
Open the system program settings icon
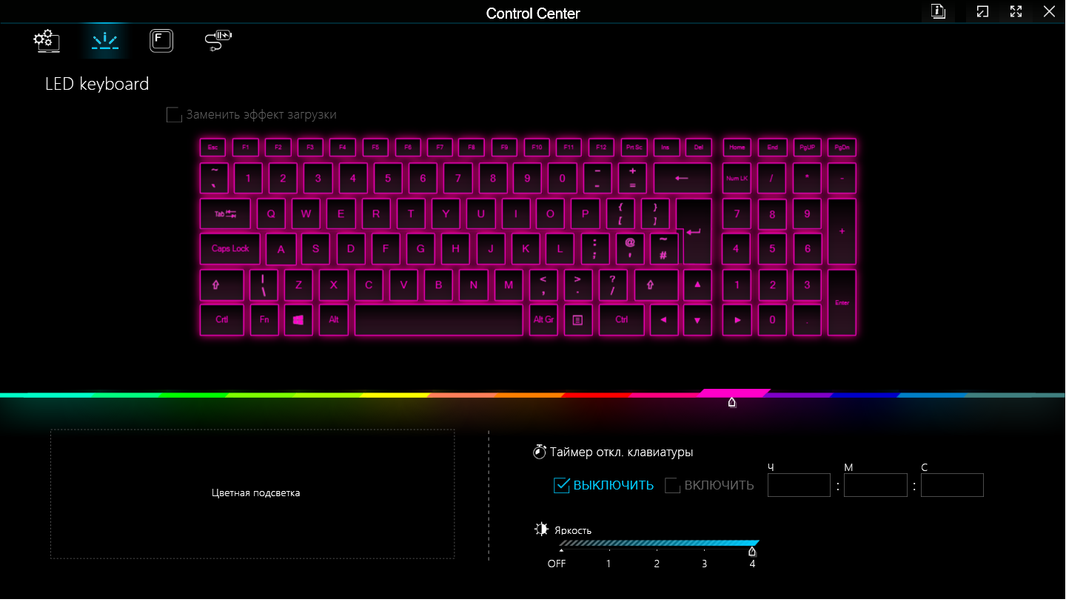click(46, 41)
